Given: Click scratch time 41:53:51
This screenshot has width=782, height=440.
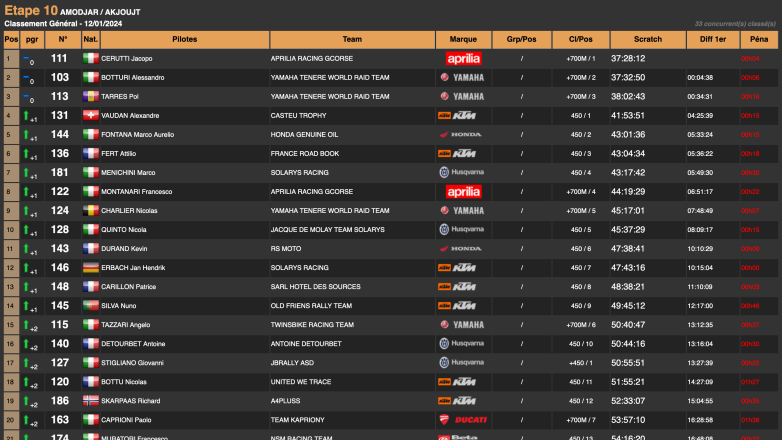Looking at the screenshot, I should click(628, 115).
